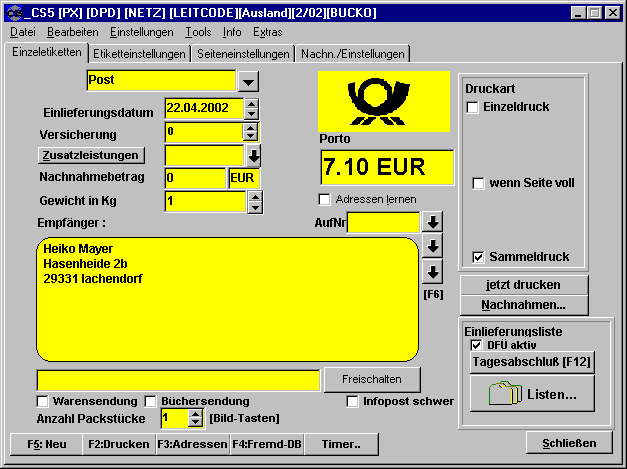Increase Versicherung value
627x469 pixels.
[250, 128]
